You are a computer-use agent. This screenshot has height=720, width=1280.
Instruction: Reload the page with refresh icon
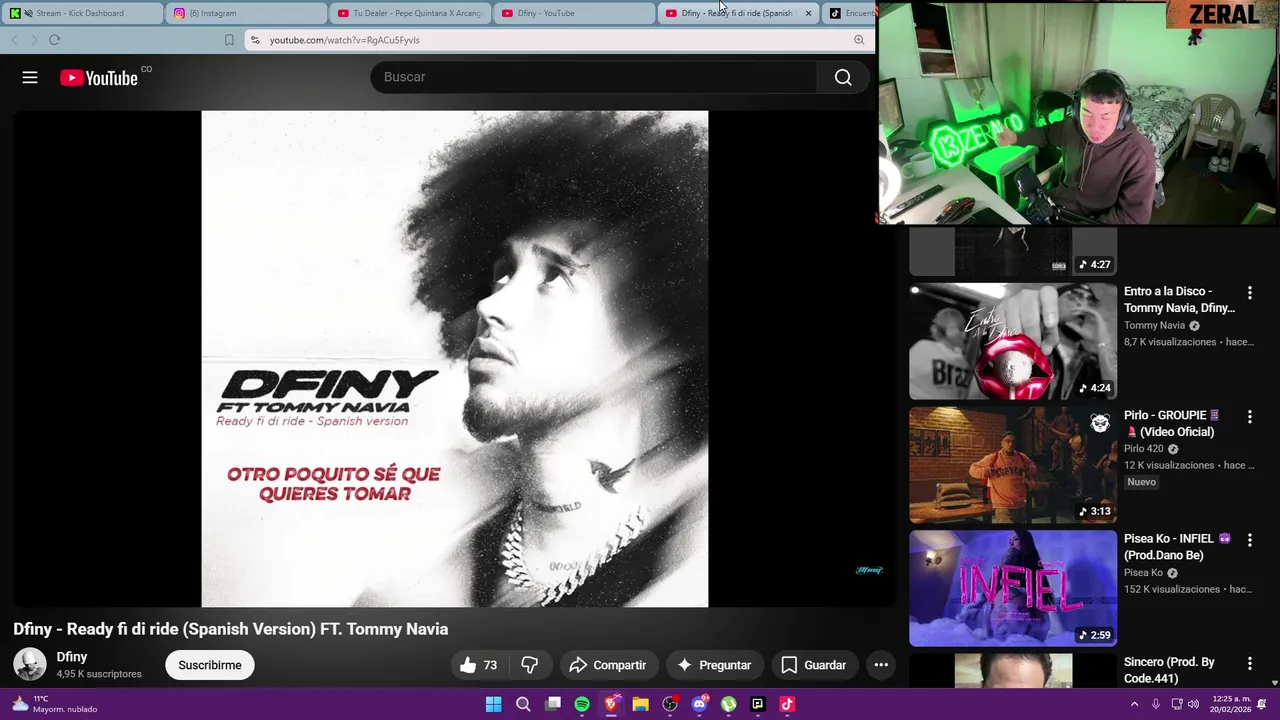point(54,40)
